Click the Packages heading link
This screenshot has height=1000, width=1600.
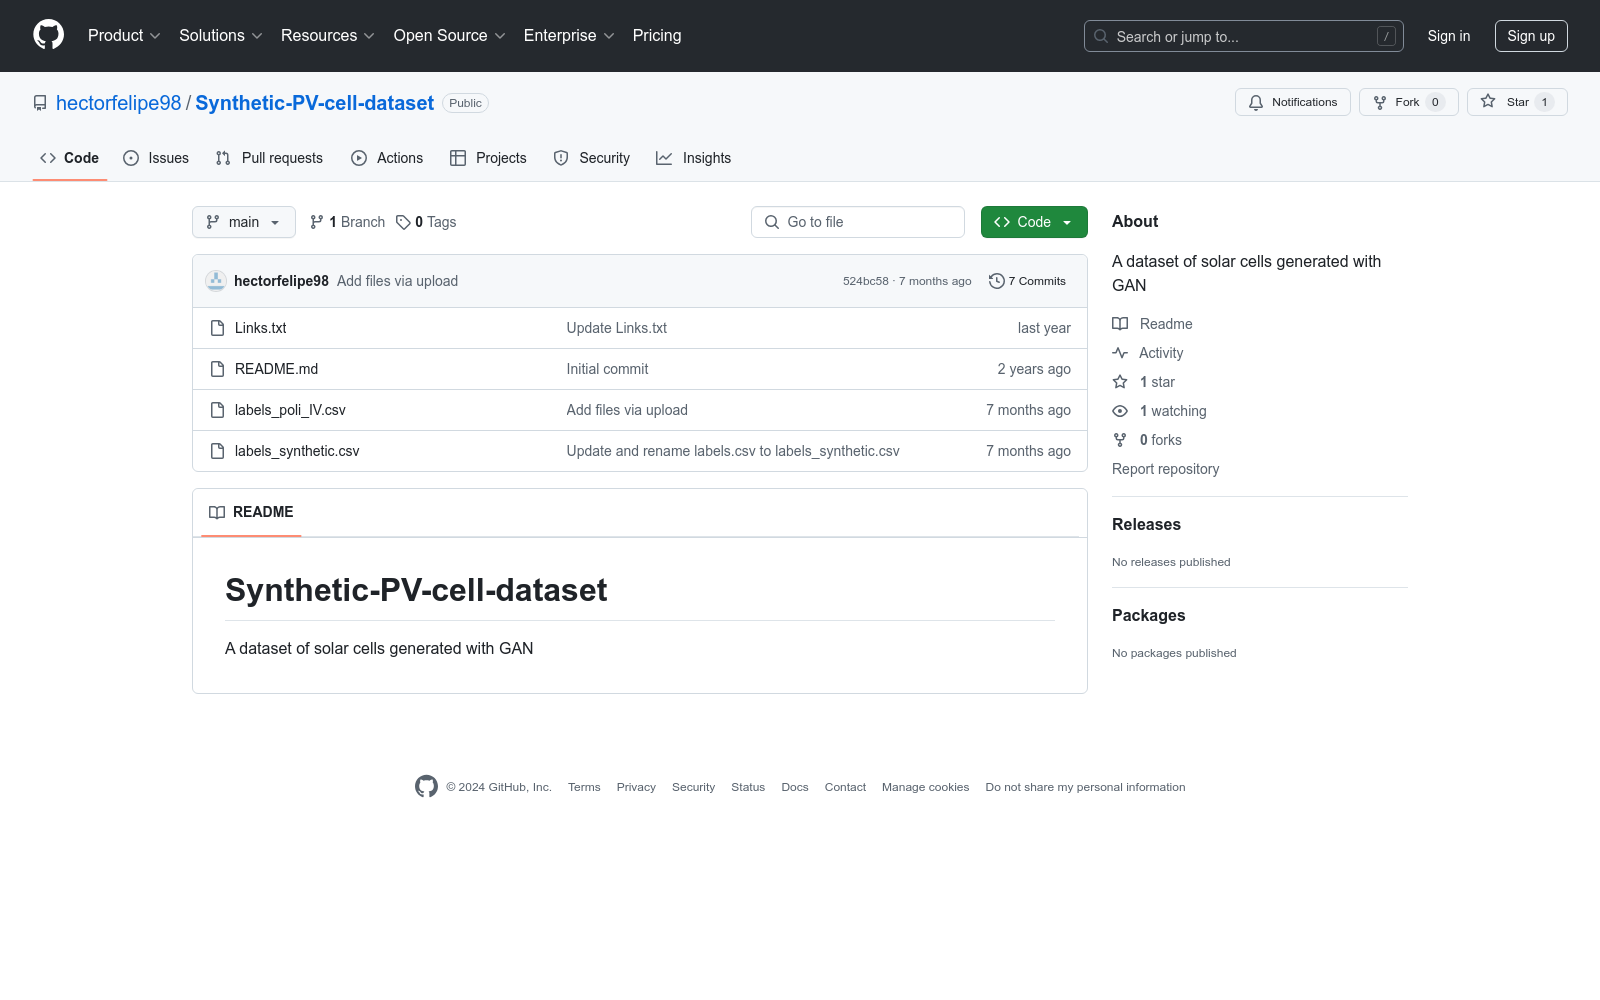coord(1149,615)
